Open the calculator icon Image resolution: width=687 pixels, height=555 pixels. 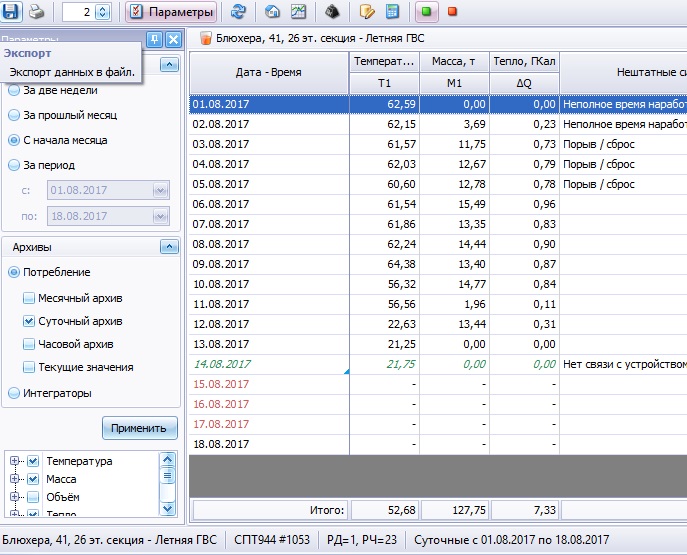[392, 12]
